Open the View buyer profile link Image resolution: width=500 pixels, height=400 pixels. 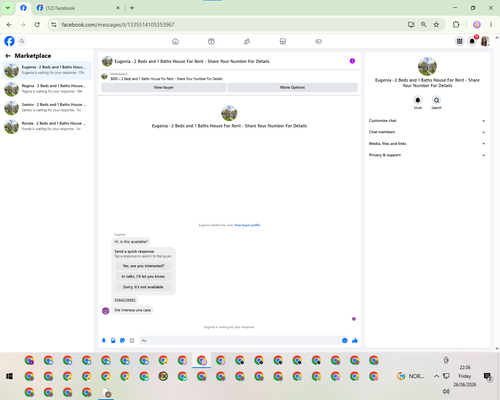[x=247, y=225]
